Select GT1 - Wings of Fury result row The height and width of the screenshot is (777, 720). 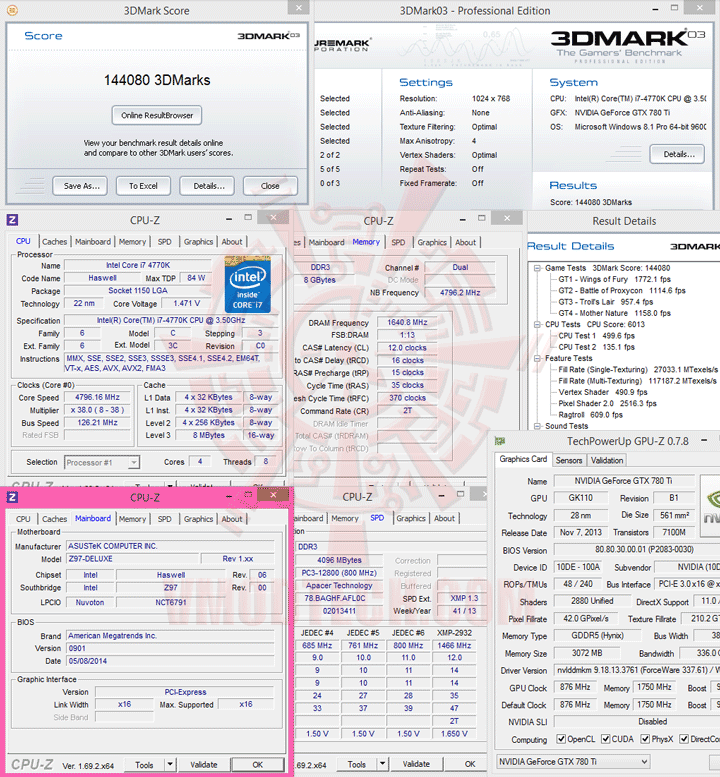click(614, 279)
